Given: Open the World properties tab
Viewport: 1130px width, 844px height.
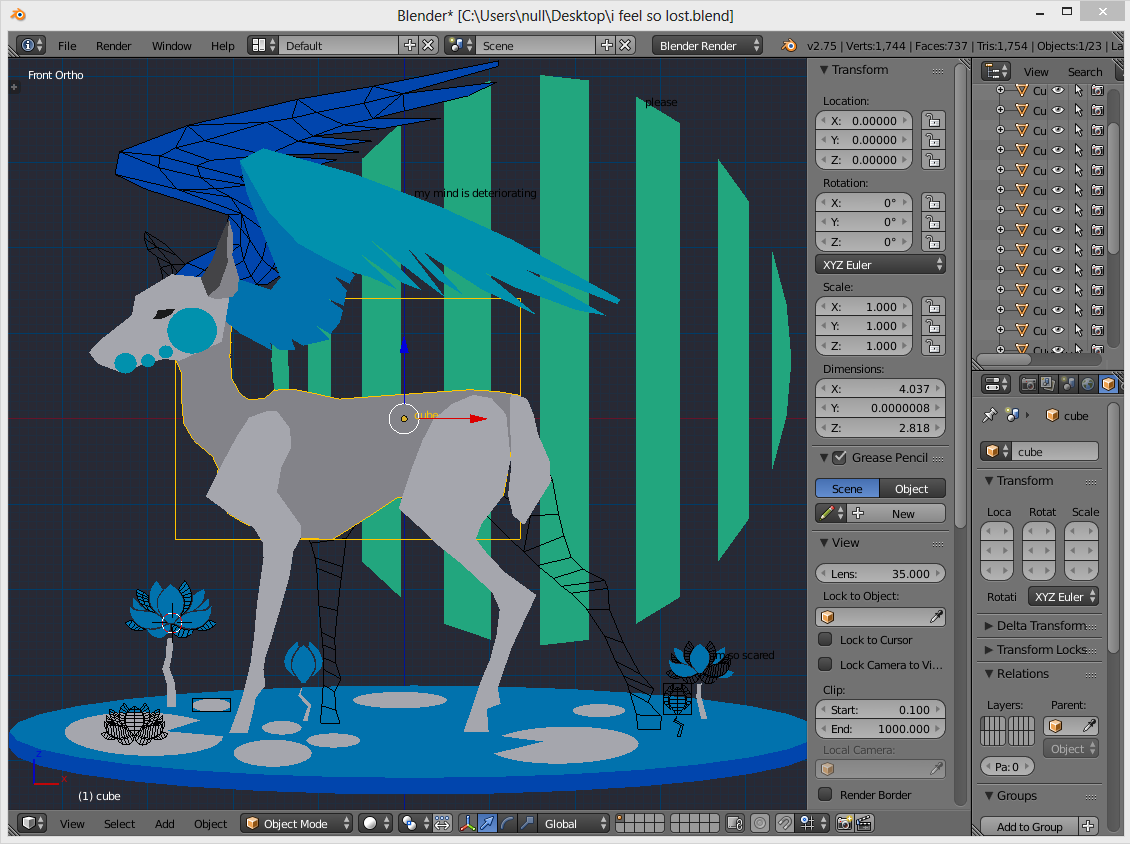Looking at the screenshot, I should [x=1088, y=384].
